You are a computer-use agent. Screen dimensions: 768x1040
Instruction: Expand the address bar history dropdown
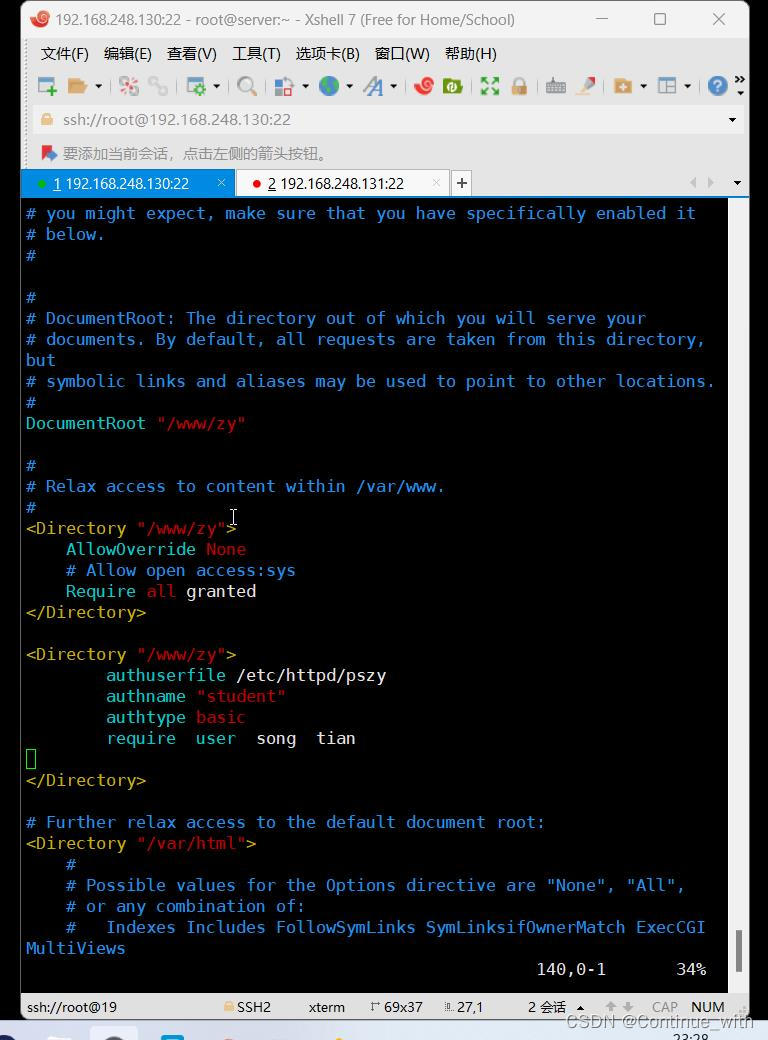click(x=732, y=120)
